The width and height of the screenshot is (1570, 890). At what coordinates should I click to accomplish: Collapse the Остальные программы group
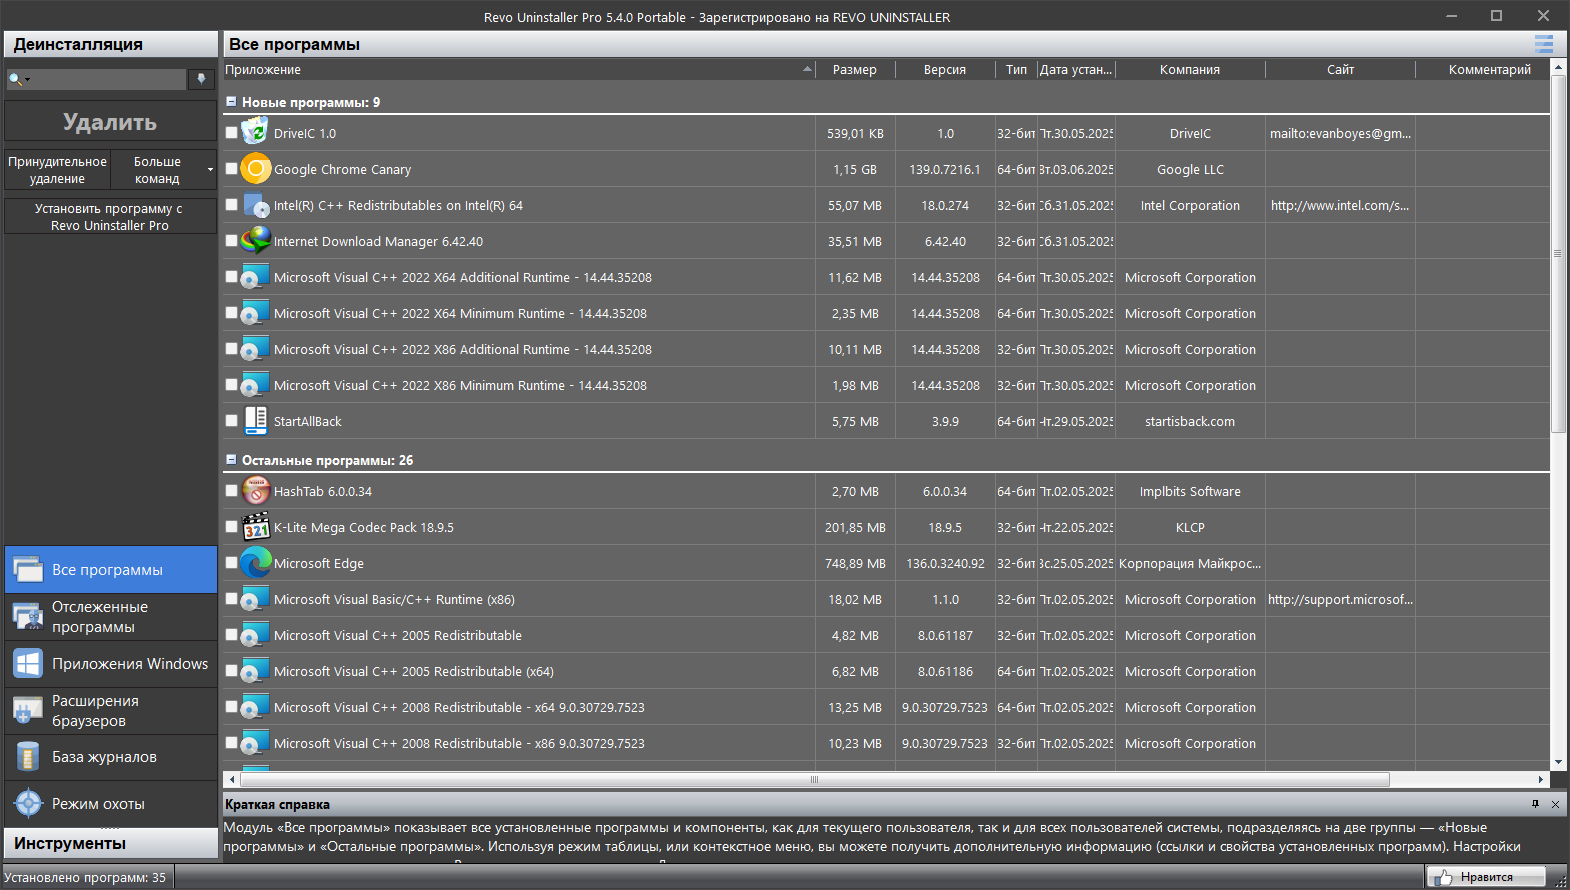(231, 459)
